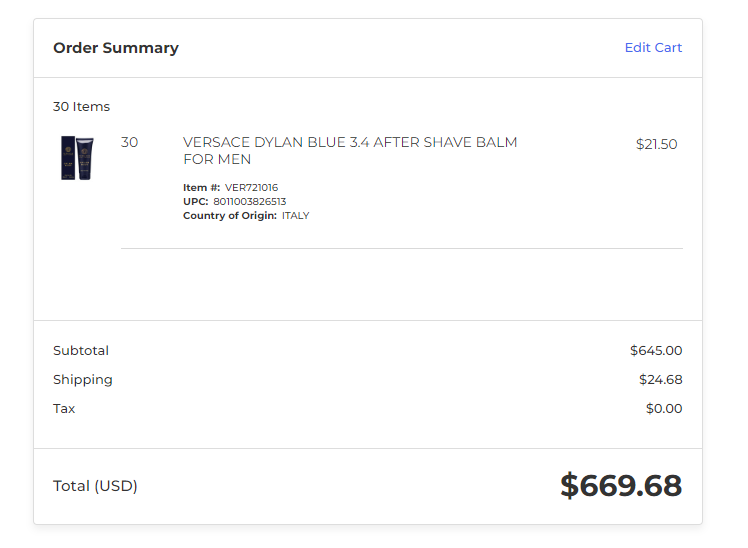Select the Versace Dylan Blue product title
This screenshot has width=748, height=548.
[350, 151]
